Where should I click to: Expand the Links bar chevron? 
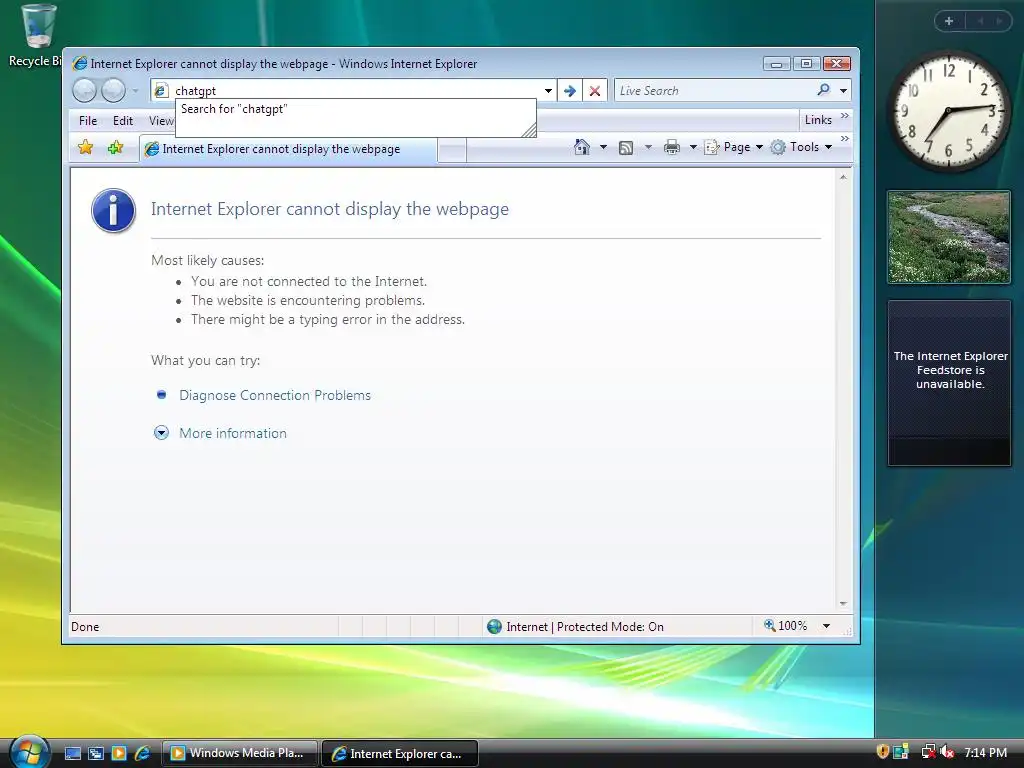point(844,116)
